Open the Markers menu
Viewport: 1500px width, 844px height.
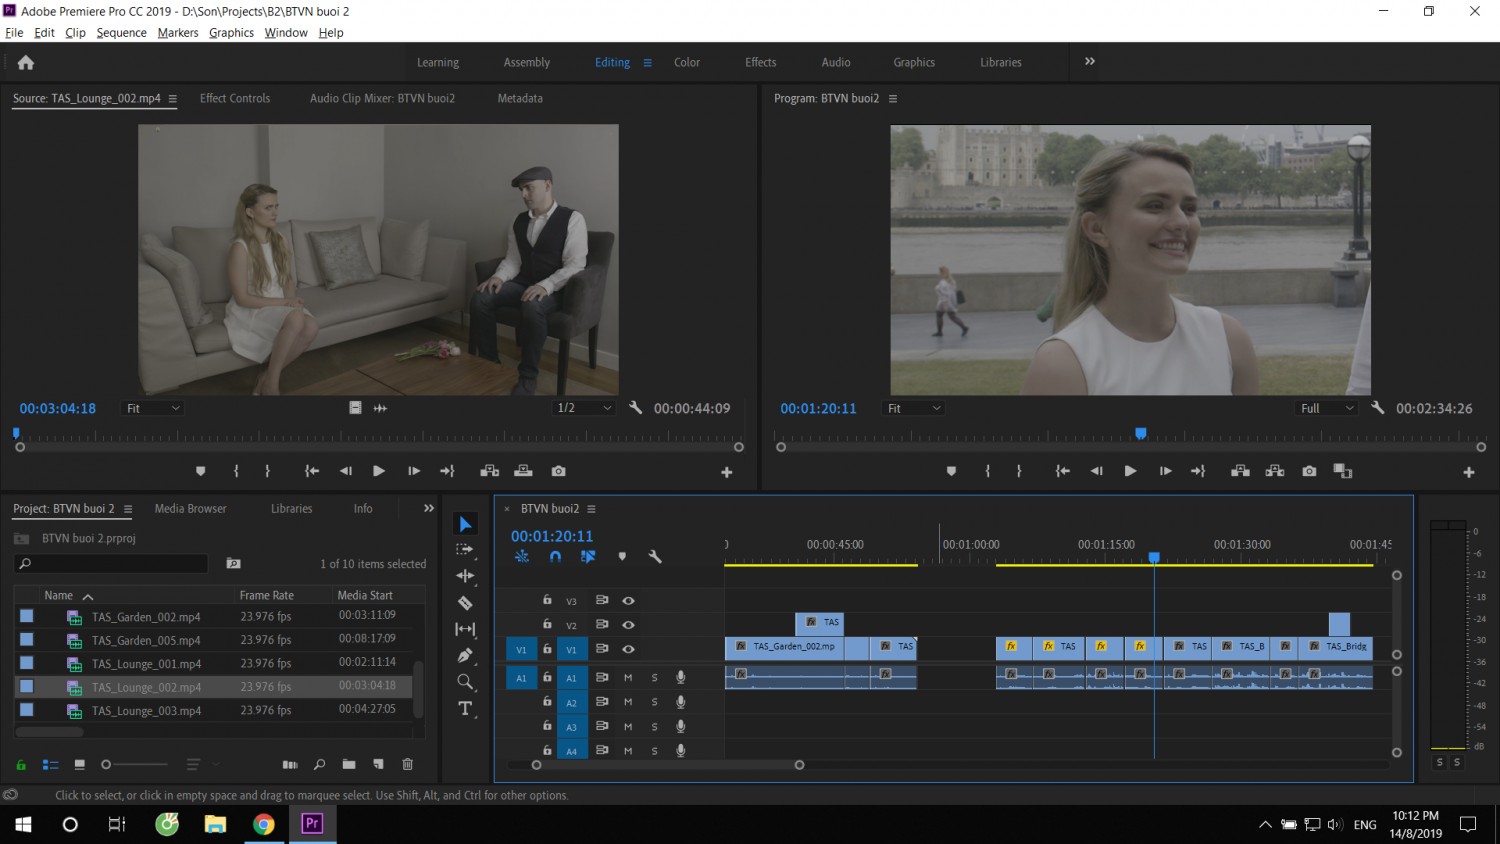(x=178, y=33)
